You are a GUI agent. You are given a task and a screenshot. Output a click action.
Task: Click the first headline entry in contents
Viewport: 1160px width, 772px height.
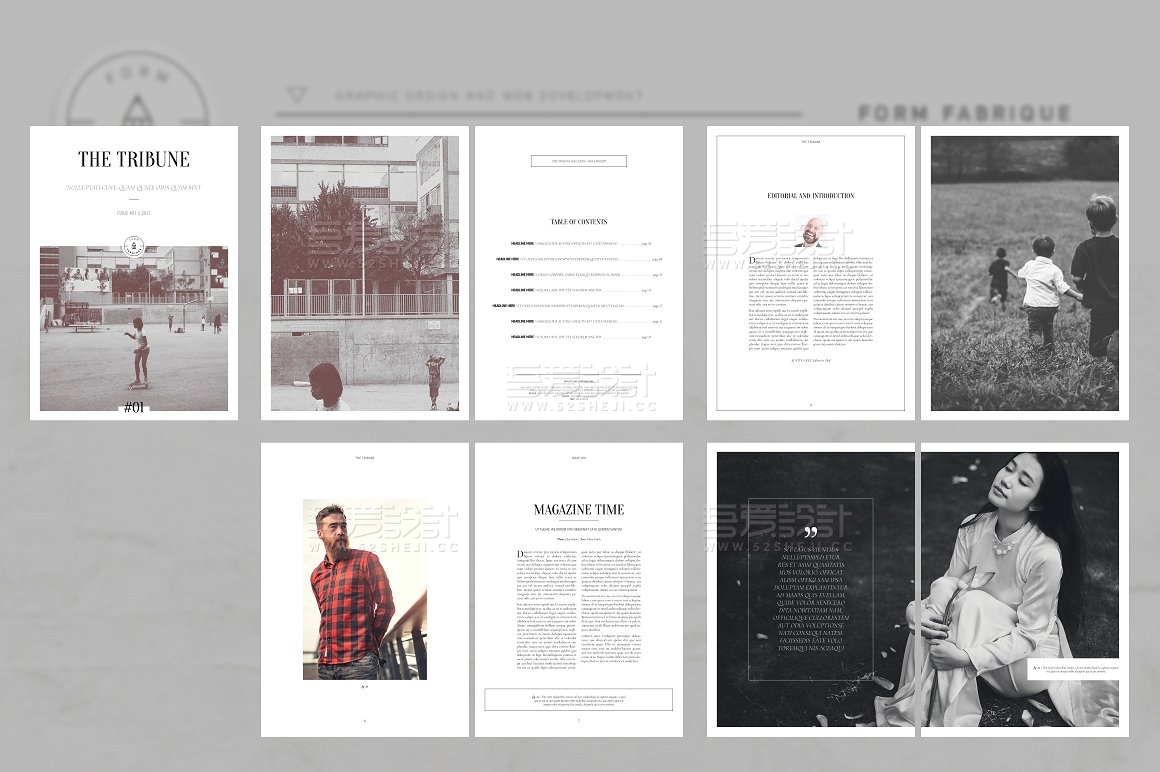[580, 243]
